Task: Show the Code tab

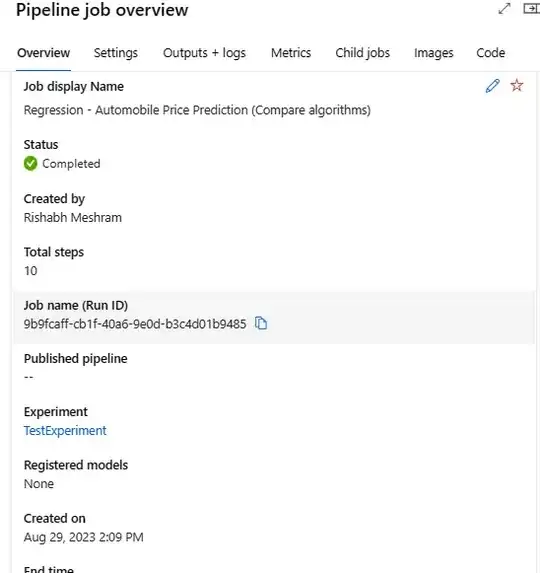Action: [x=491, y=53]
